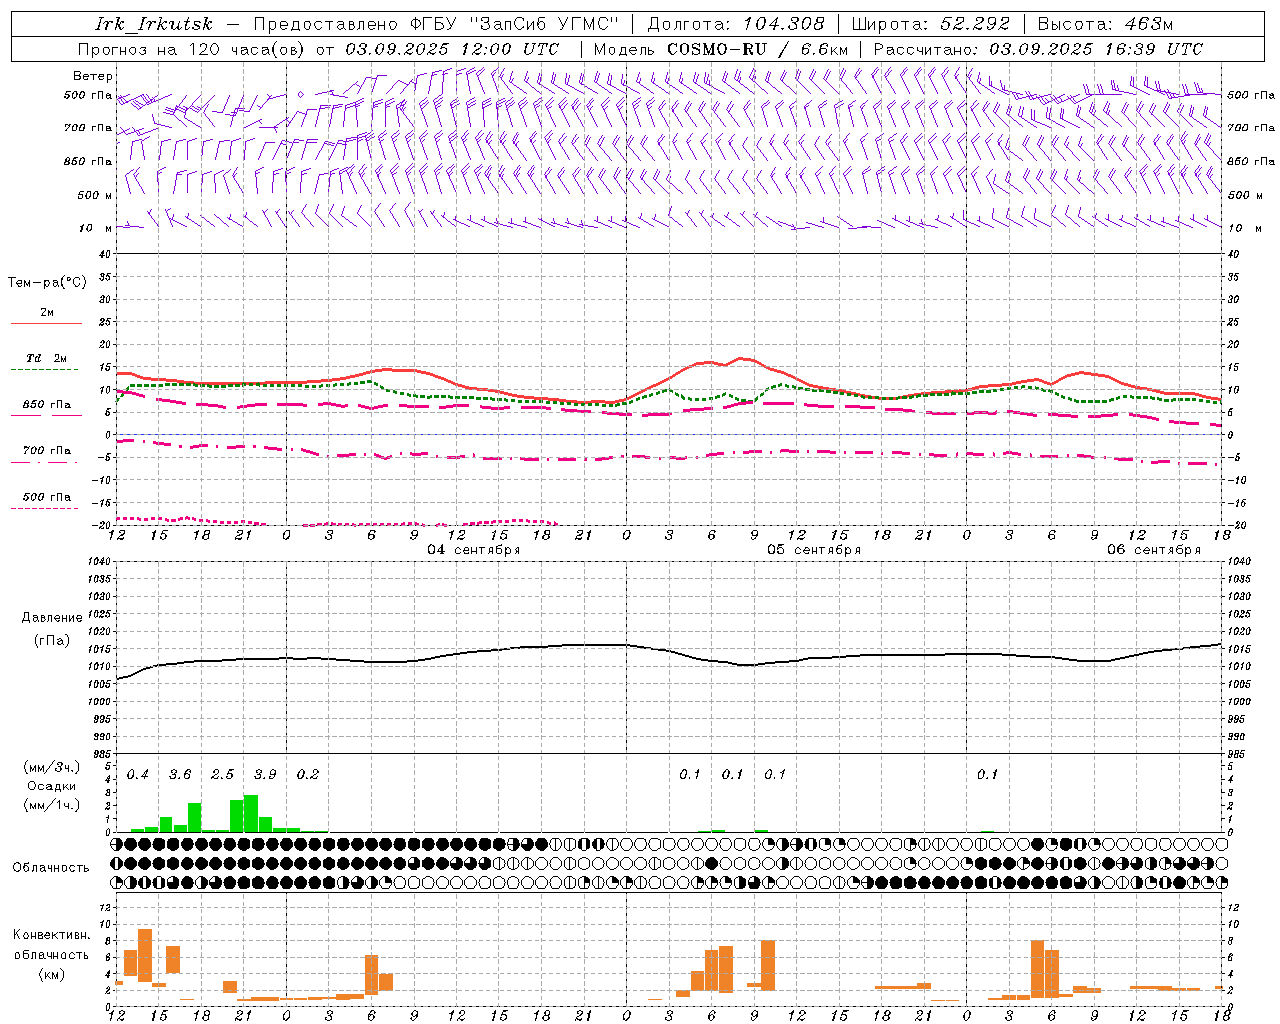Click the Долгота: 104.308 value
Image resolution: width=1280 pixels, height=1024 pixels.
[736, 24]
